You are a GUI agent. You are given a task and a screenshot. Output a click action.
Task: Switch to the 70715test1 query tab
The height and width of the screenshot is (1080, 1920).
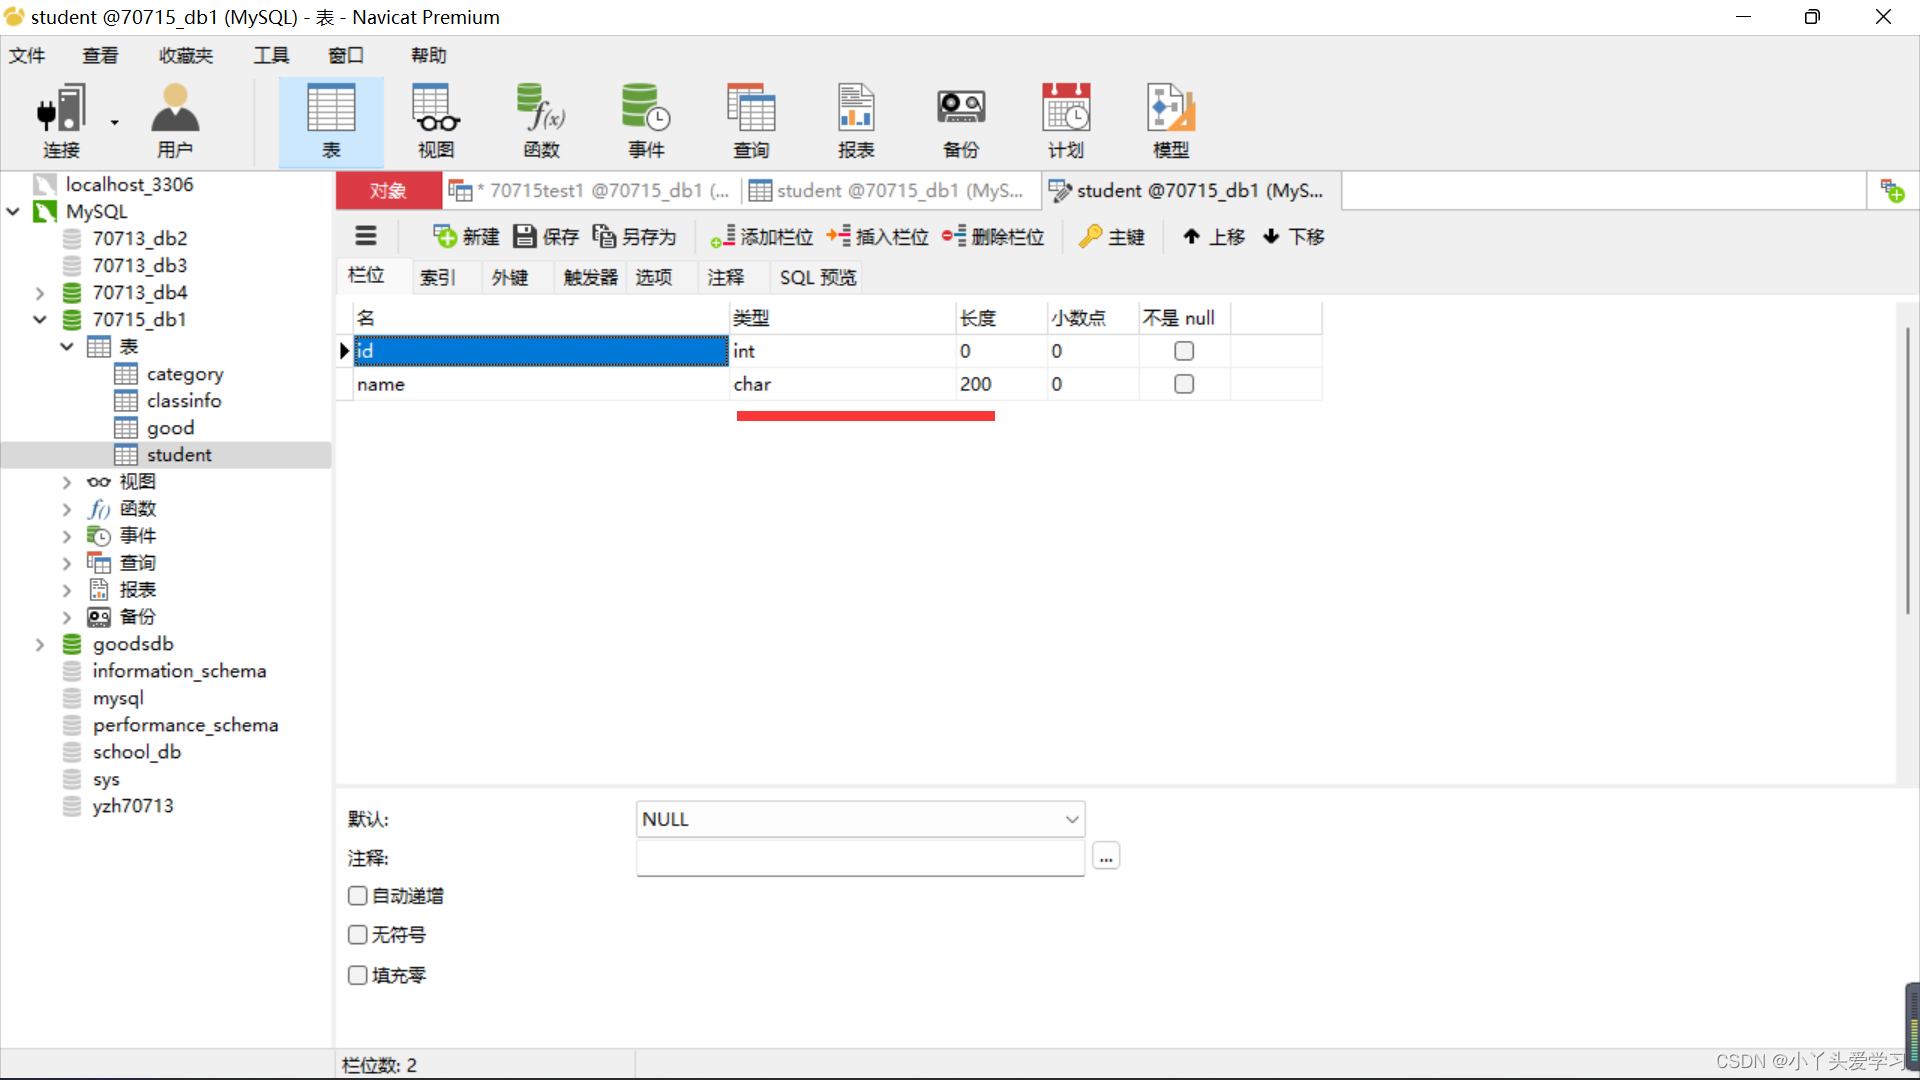[590, 190]
